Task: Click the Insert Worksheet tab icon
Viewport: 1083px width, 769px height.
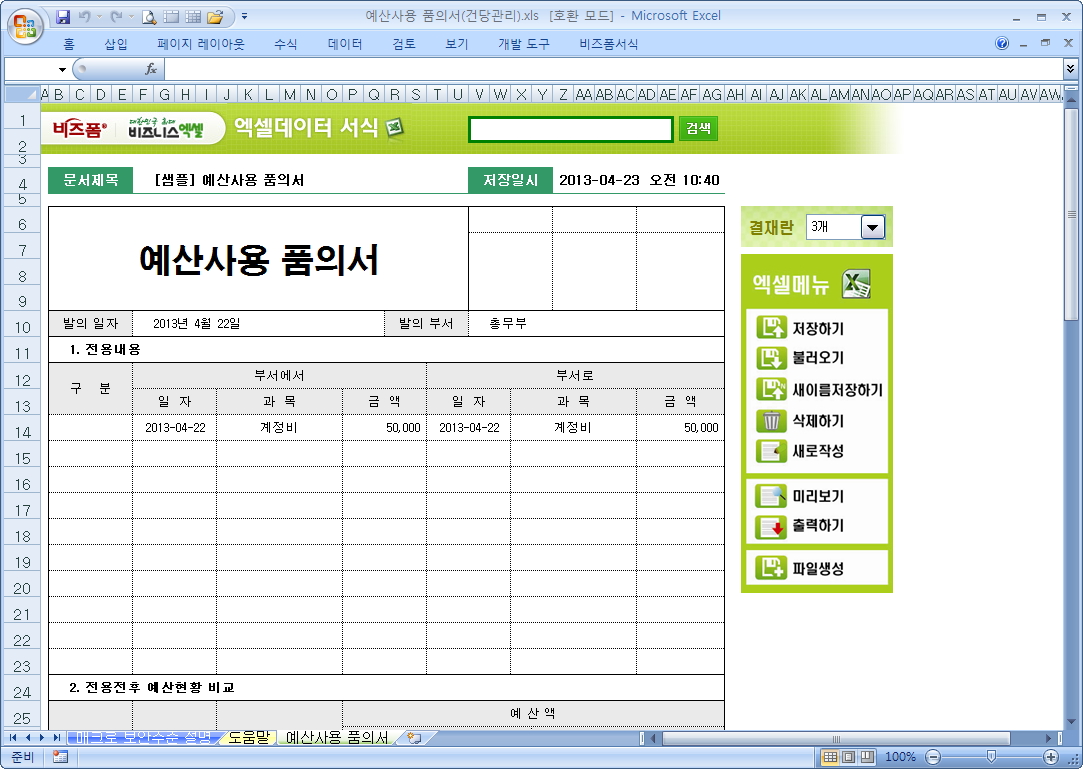Action: [414, 738]
